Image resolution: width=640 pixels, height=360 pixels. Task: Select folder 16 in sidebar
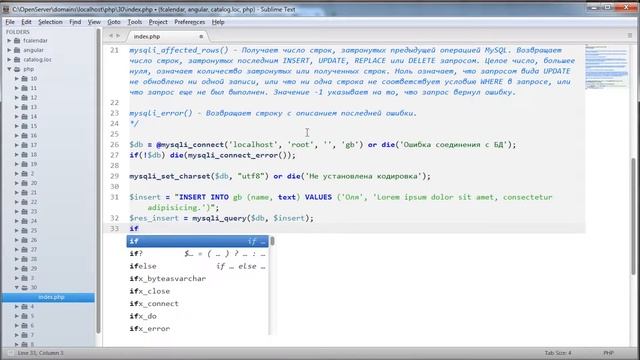33,136
